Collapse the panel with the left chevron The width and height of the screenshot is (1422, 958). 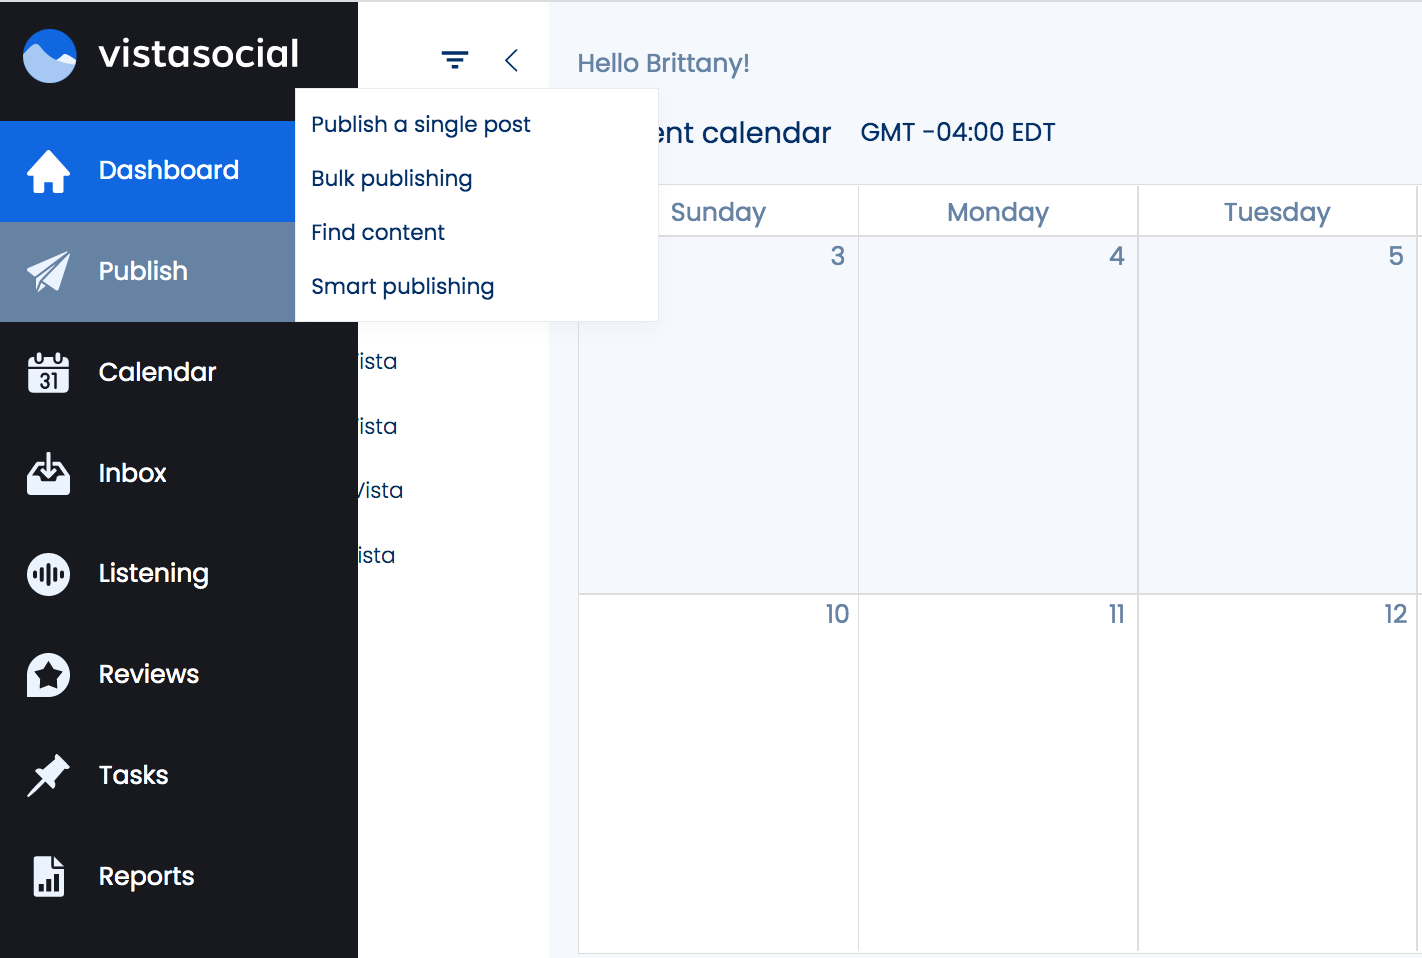coord(511,60)
